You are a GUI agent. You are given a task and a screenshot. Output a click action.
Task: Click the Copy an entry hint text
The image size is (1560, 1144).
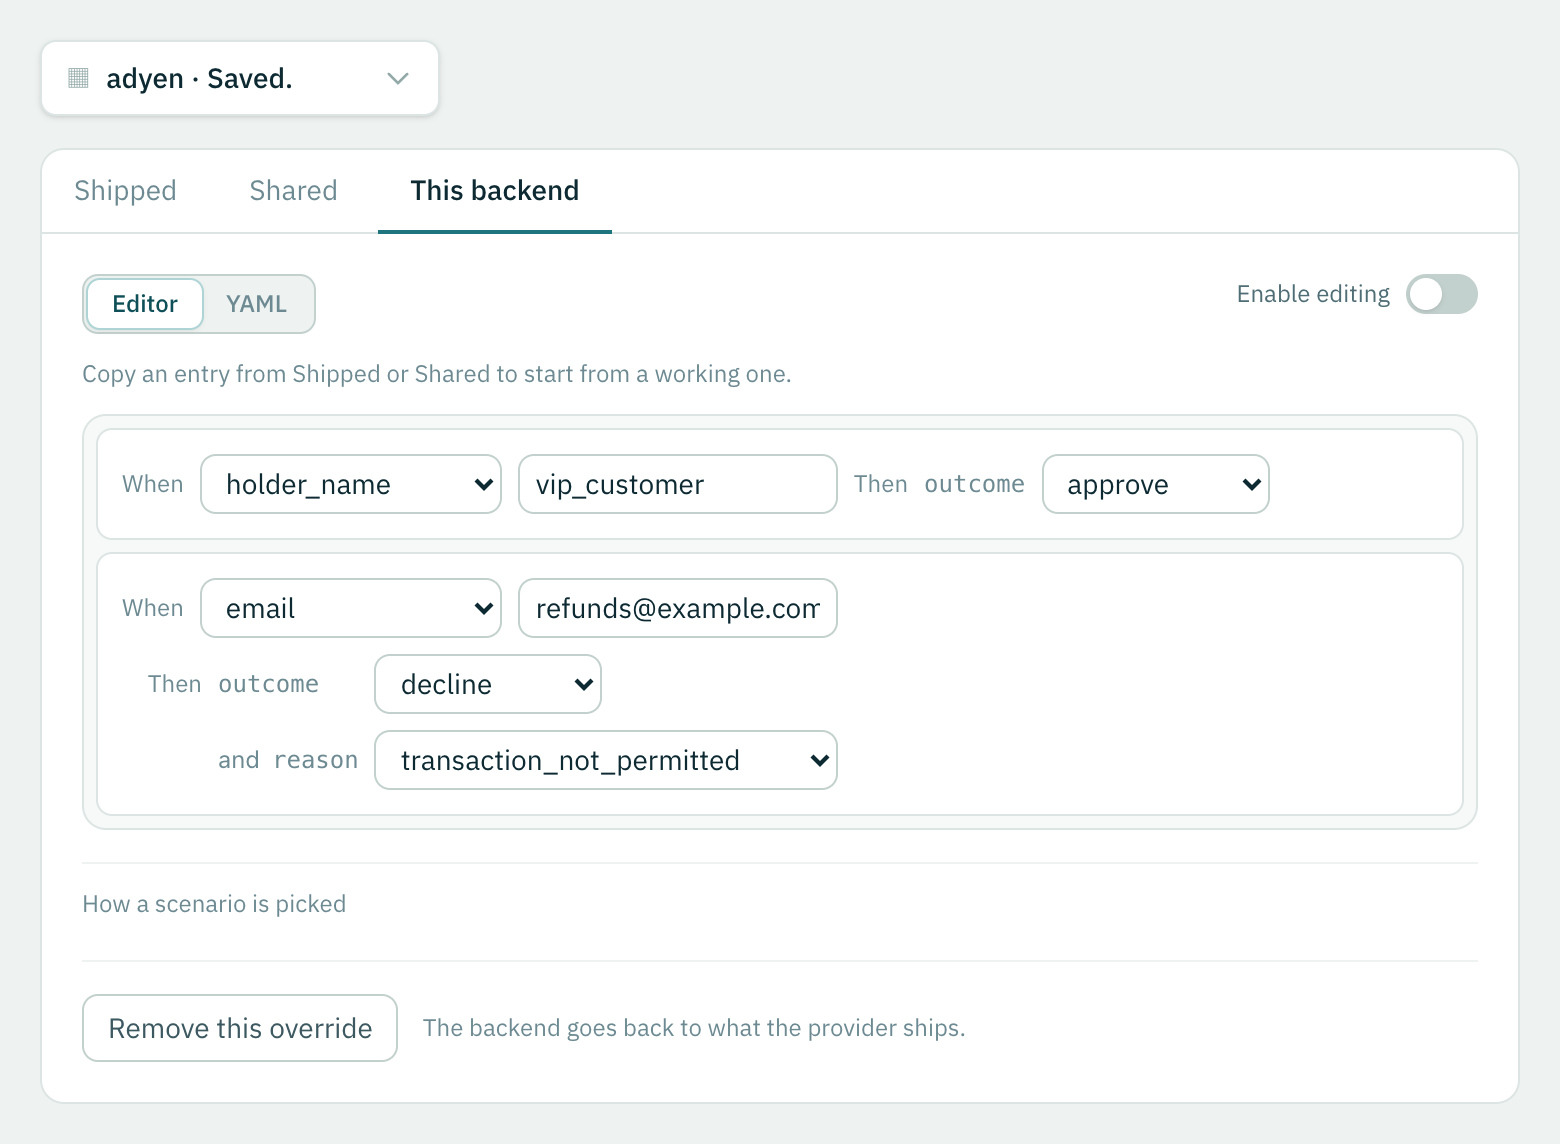(x=437, y=374)
